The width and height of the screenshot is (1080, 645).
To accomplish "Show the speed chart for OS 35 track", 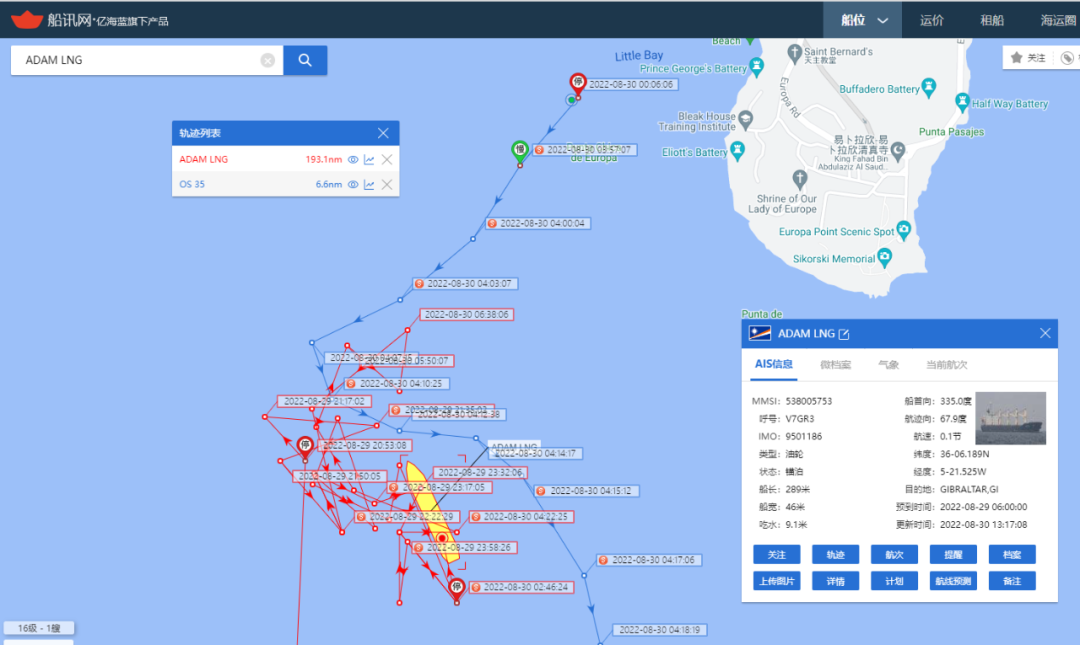I will (x=369, y=184).
